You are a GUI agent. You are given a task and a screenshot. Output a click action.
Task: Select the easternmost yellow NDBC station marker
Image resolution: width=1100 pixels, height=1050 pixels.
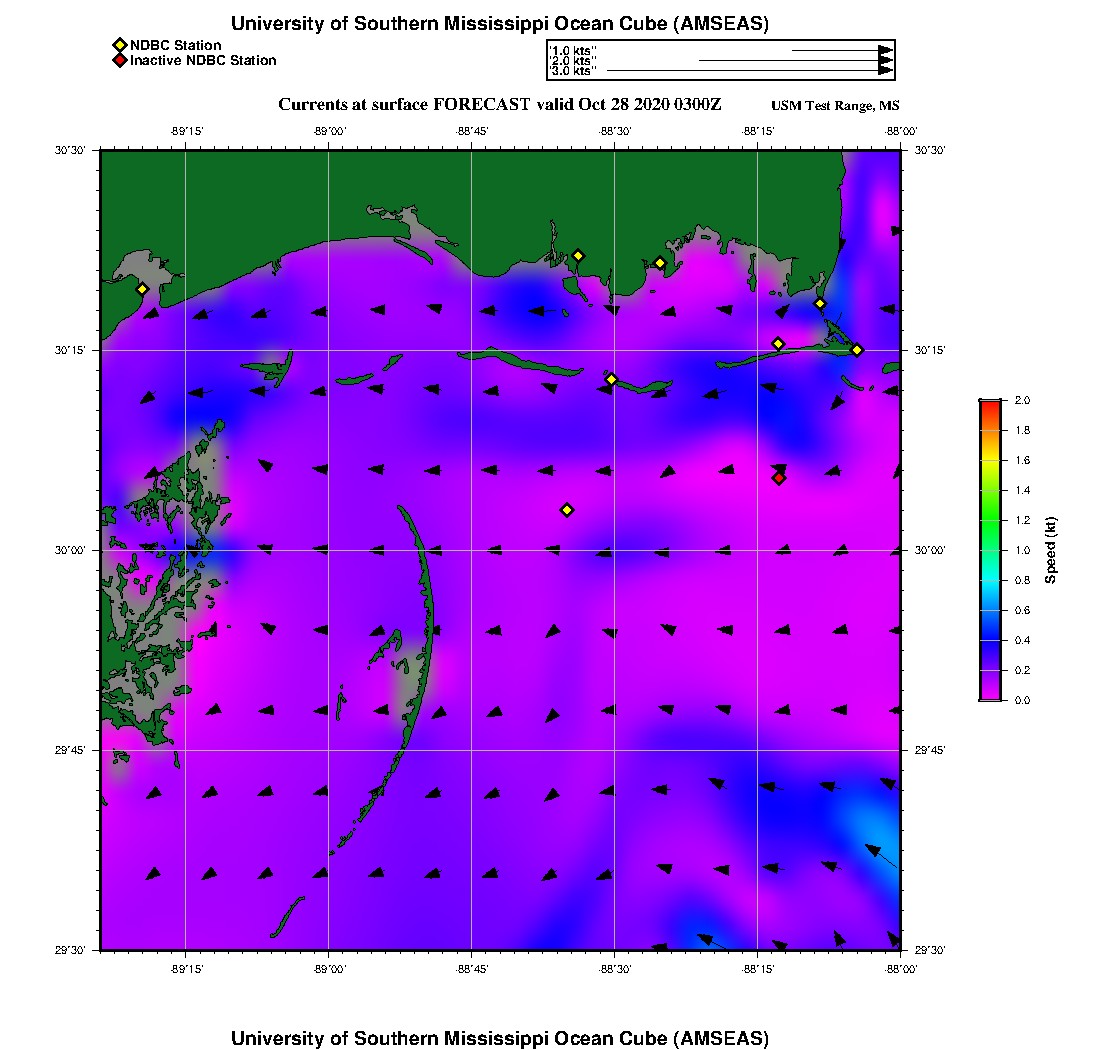coord(857,350)
